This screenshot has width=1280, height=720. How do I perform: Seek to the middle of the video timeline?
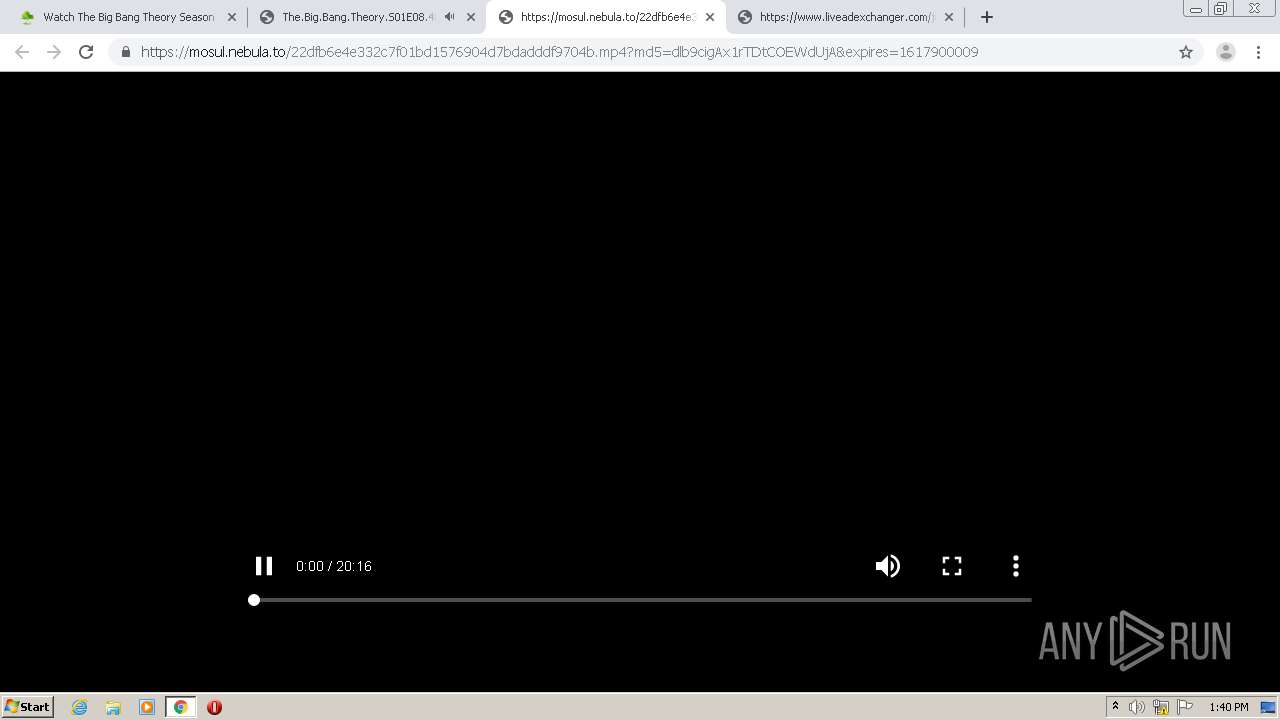(640, 600)
